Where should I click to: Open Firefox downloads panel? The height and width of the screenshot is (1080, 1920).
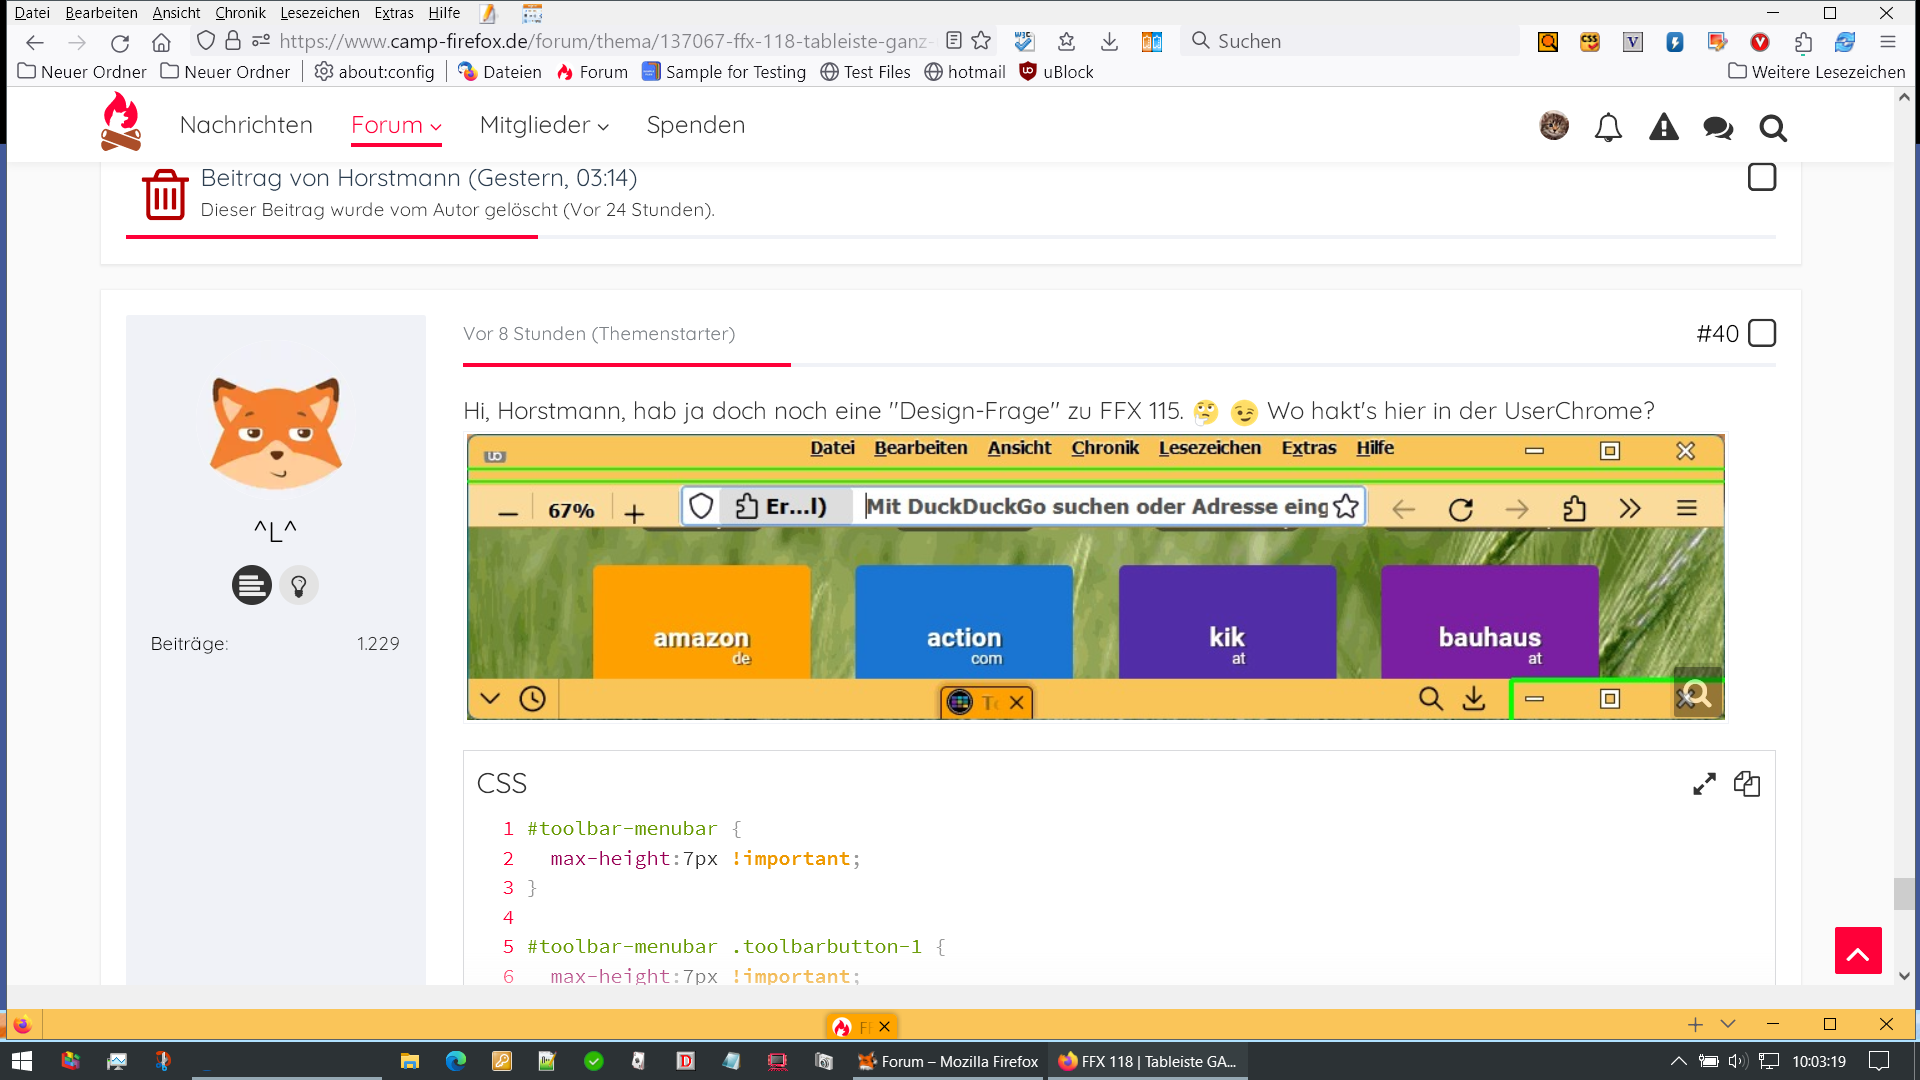click(x=1109, y=41)
